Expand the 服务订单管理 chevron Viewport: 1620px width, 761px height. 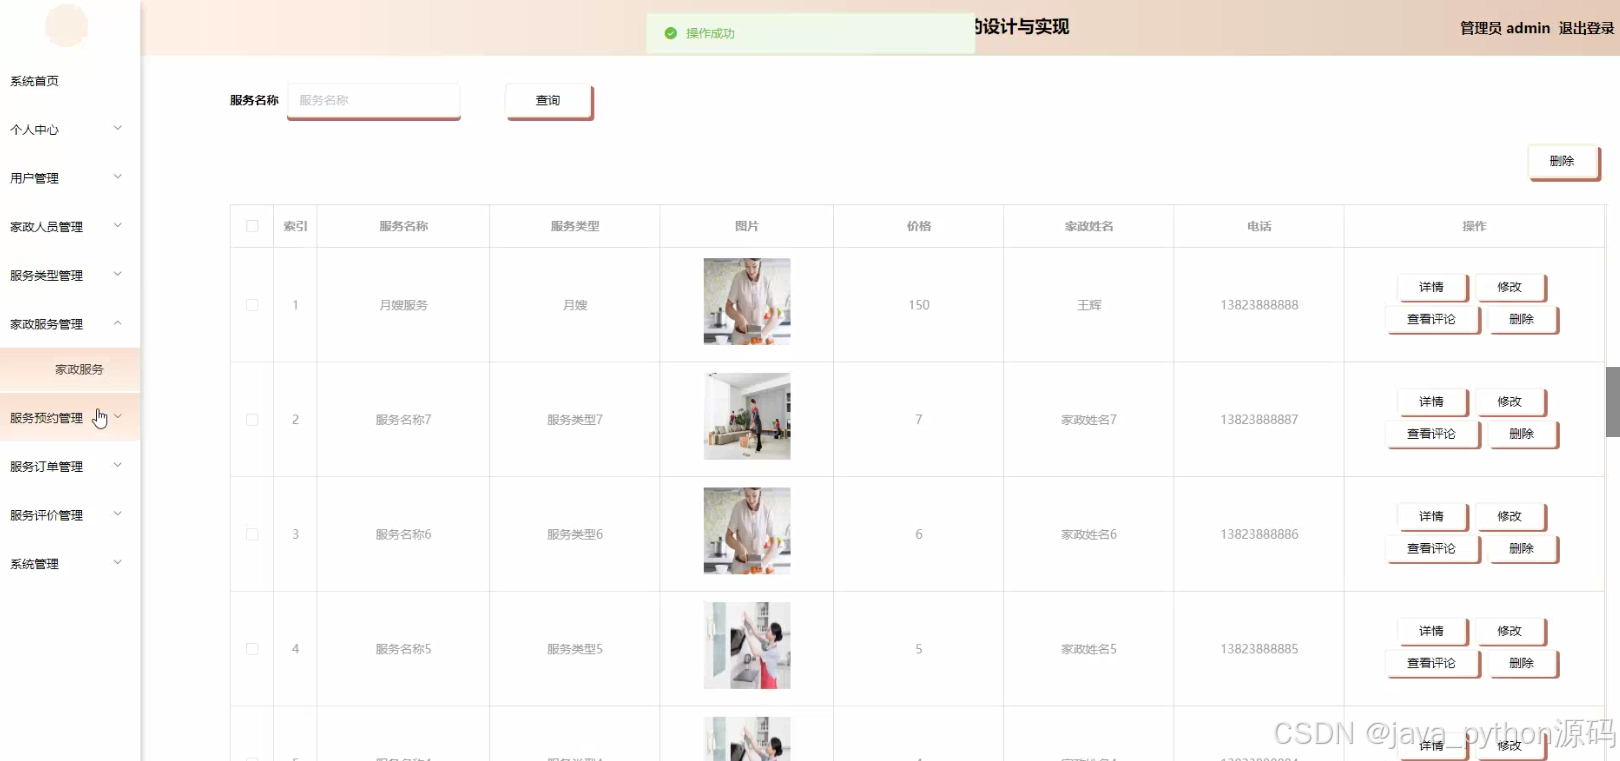pyautogui.click(x=118, y=465)
